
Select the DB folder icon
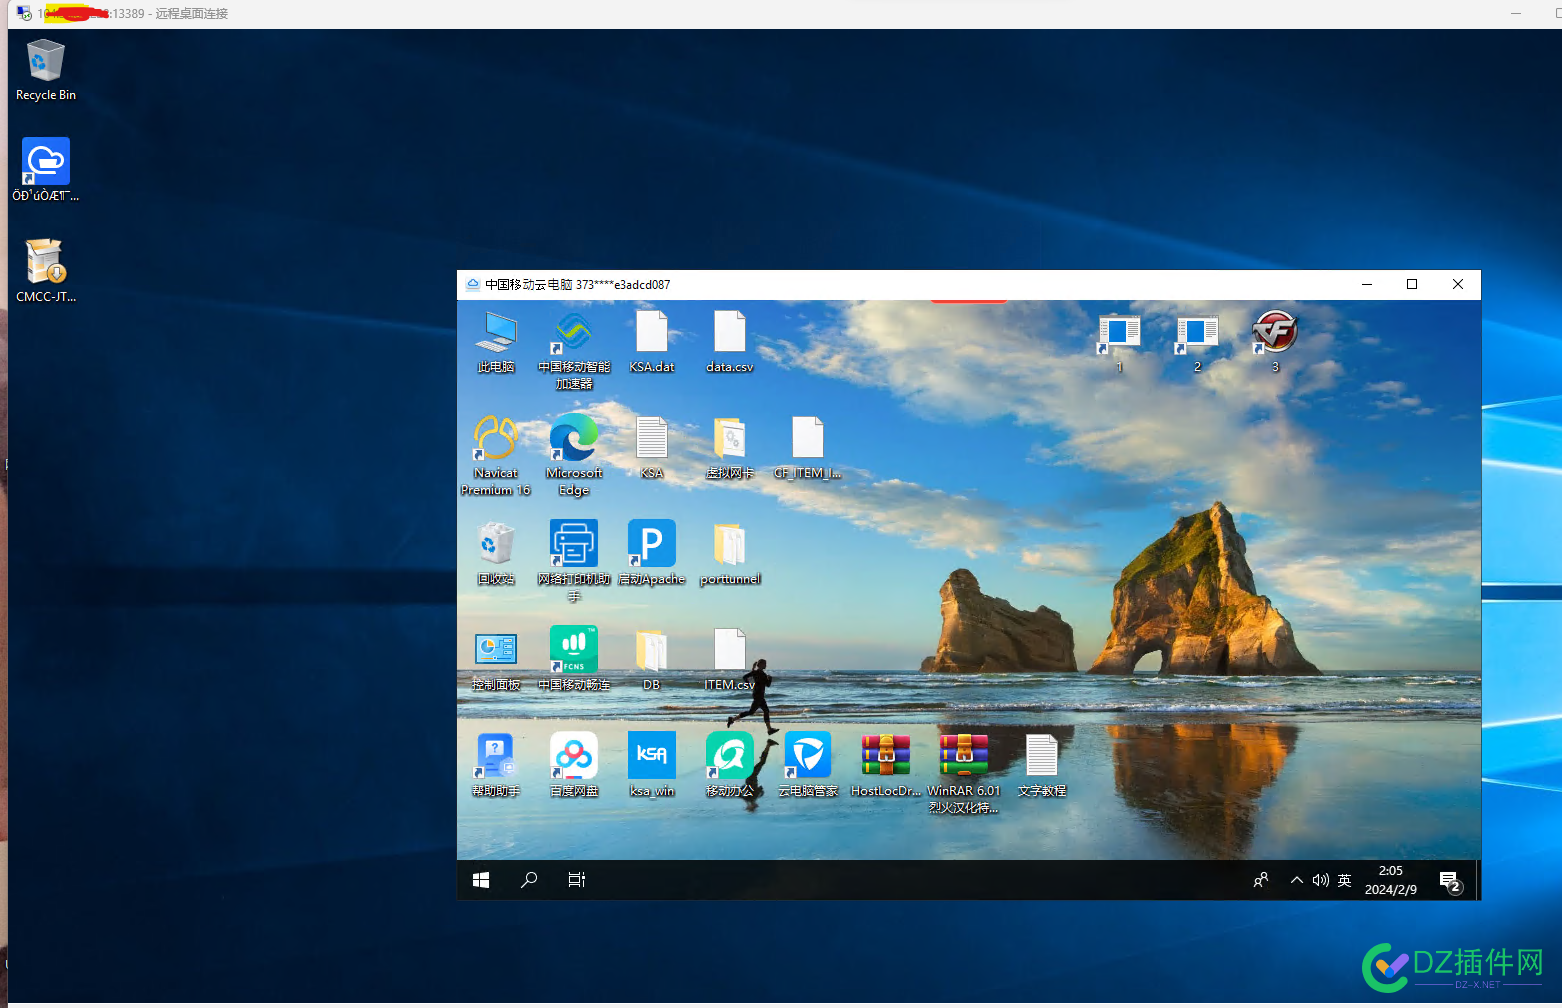[x=652, y=651]
